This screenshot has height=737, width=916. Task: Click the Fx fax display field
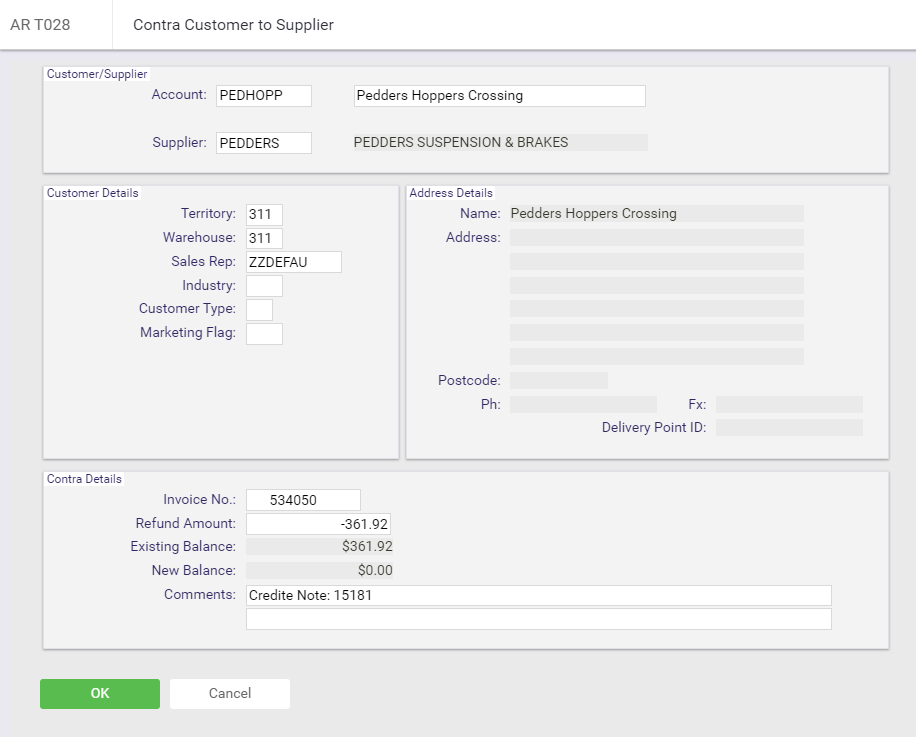789,404
